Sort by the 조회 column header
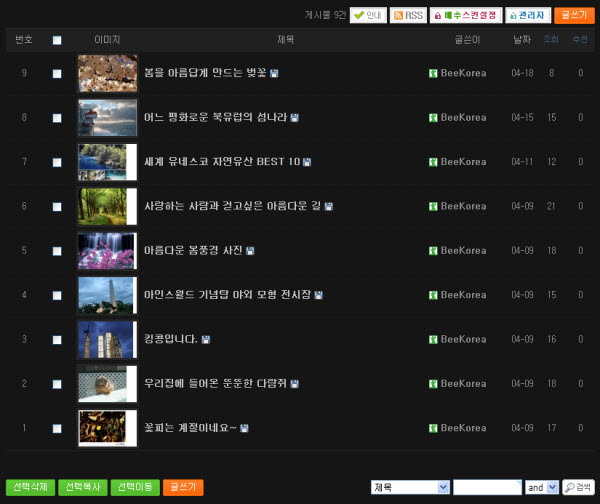Viewport: 600px width, 504px height. point(551,39)
